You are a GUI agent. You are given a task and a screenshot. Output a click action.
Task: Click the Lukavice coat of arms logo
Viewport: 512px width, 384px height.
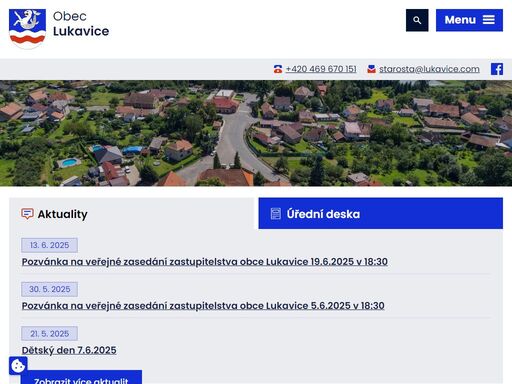point(27,29)
